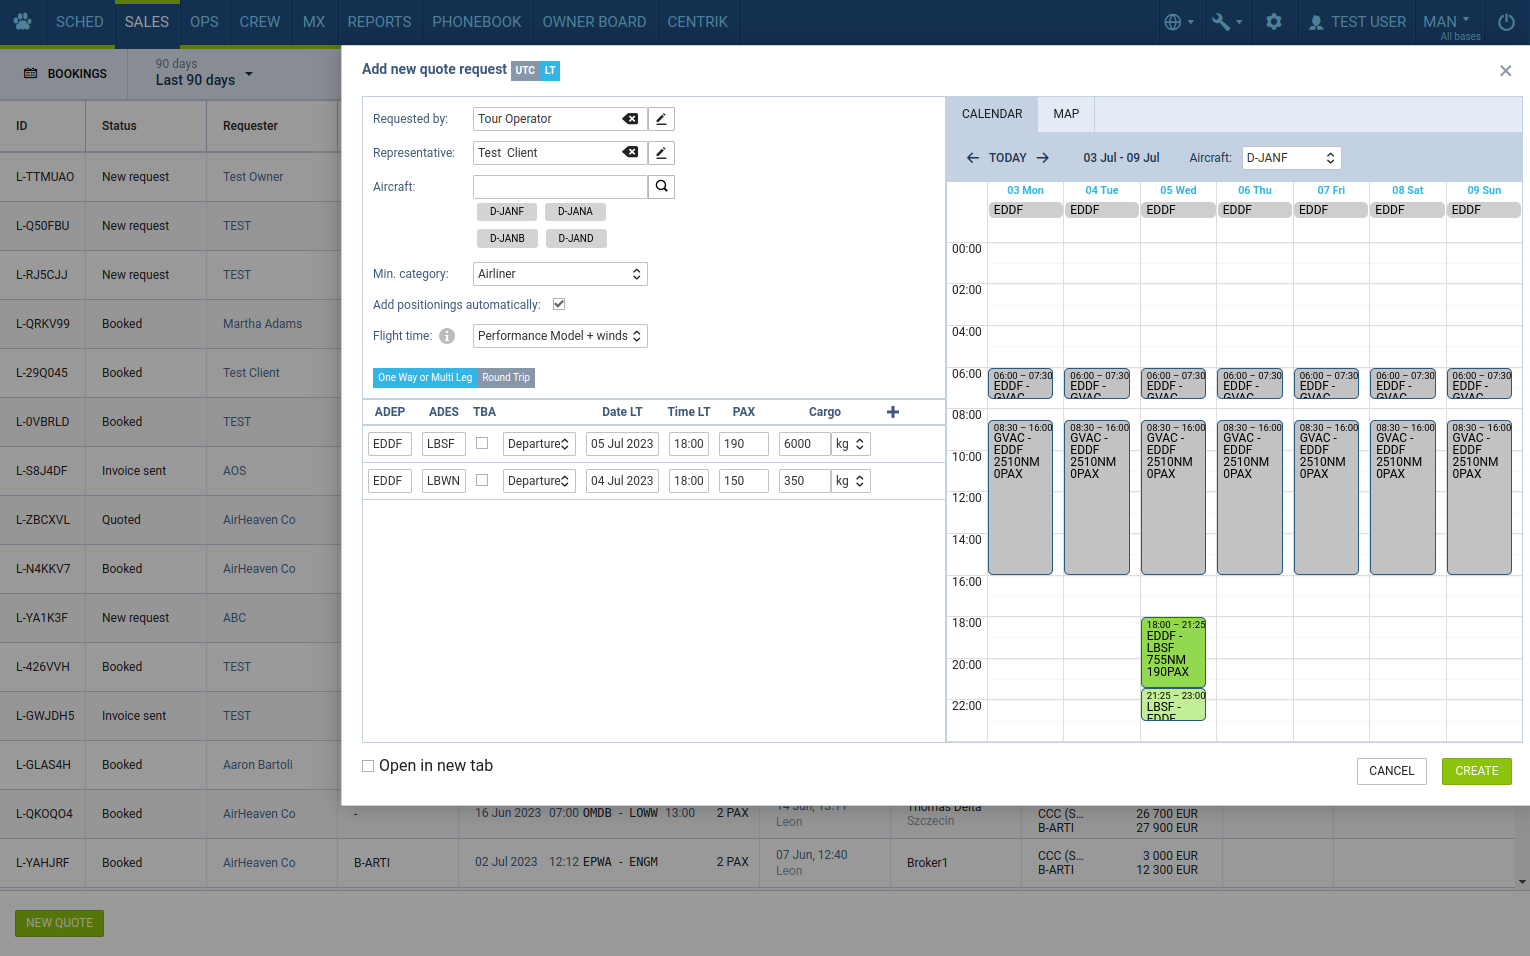Select EDDF-LBSF 18:00 calendar flight

pyautogui.click(x=1173, y=652)
